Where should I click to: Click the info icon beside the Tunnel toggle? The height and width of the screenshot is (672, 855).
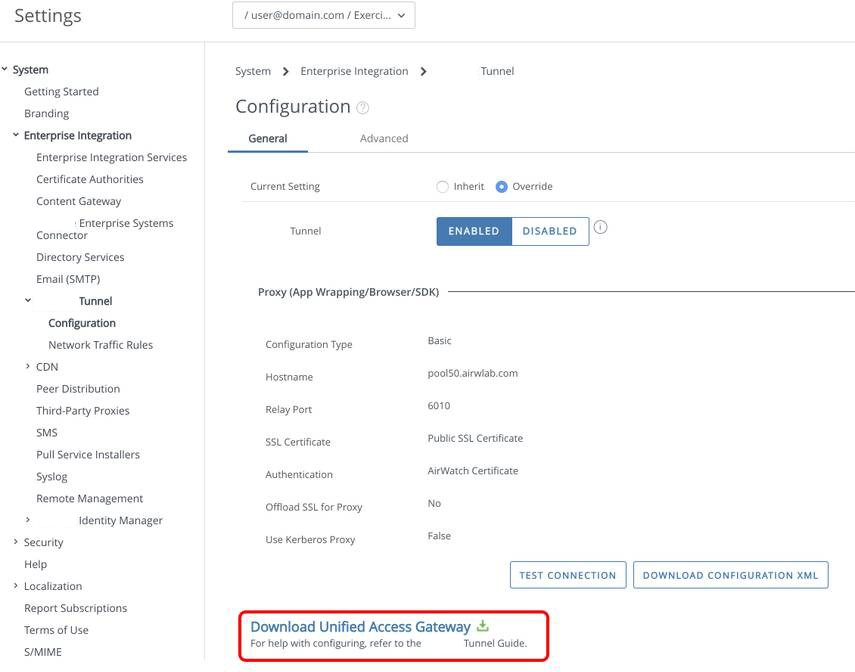click(599, 226)
